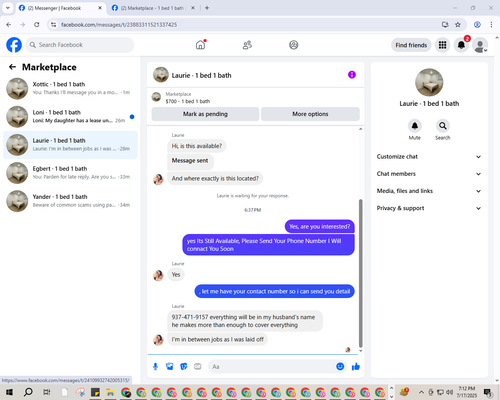Click Find friends button
Viewport: 500px width, 400px height.
coord(411,45)
